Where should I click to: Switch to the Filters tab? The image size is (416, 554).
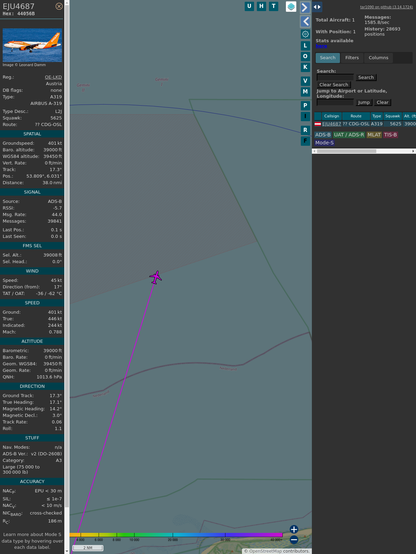pos(352,58)
